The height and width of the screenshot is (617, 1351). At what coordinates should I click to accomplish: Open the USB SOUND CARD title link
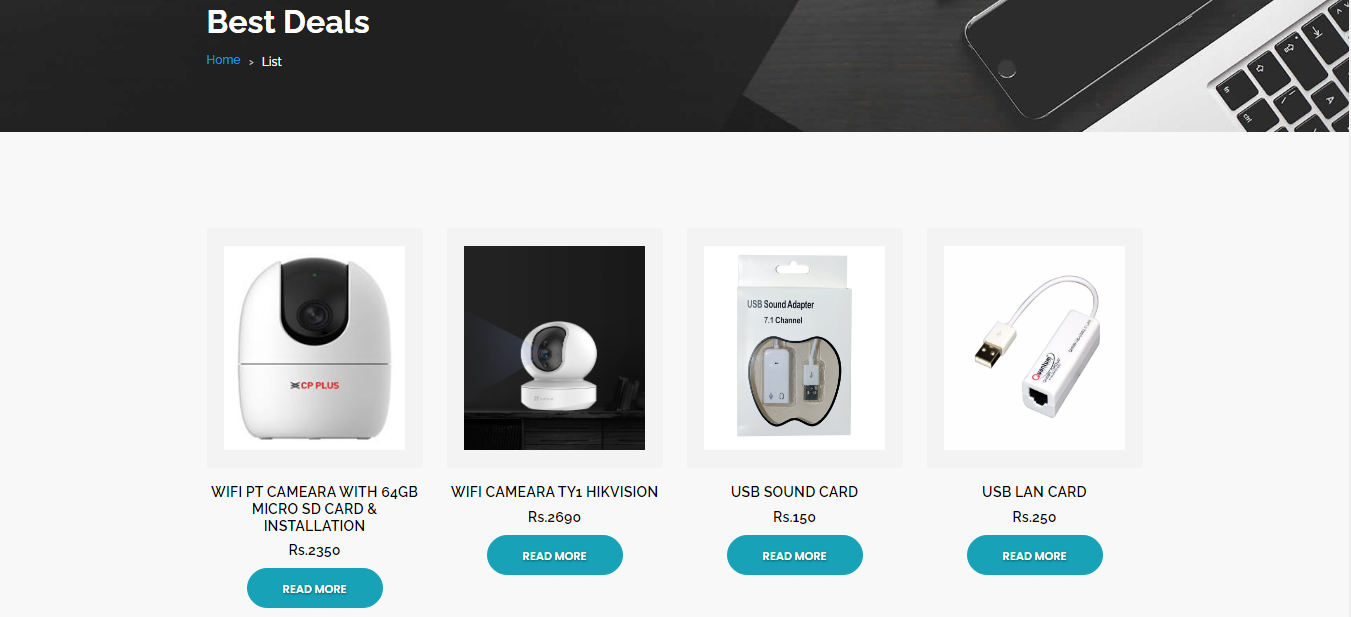click(794, 492)
